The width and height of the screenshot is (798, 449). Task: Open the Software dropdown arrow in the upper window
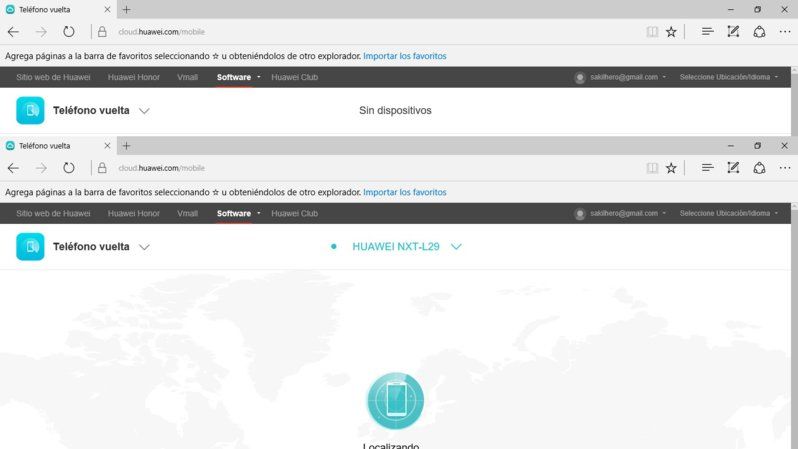tap(259, 77)
